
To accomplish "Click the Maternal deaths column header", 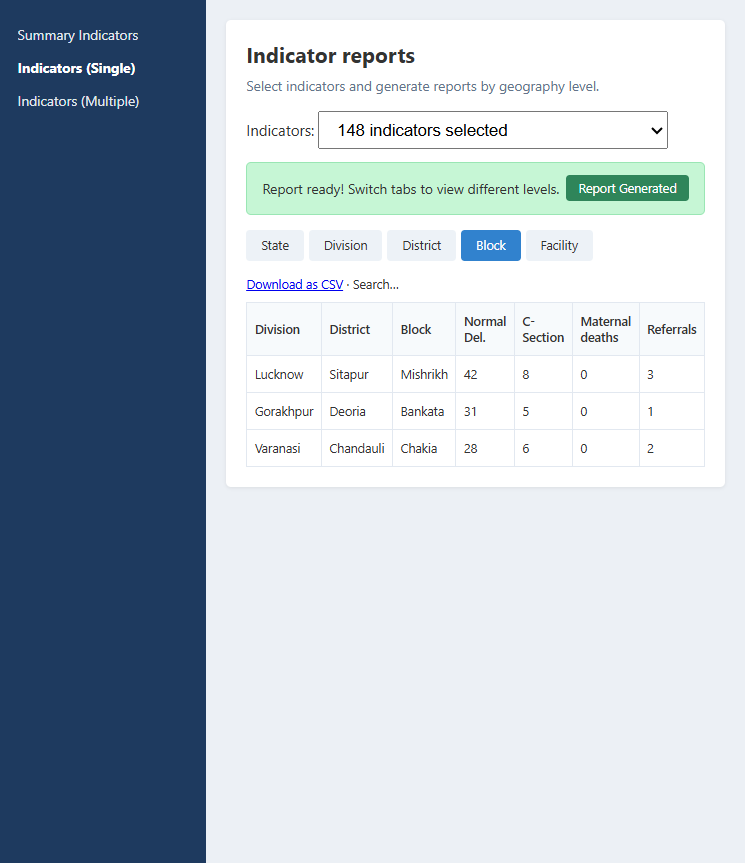I will click(606, 329).
